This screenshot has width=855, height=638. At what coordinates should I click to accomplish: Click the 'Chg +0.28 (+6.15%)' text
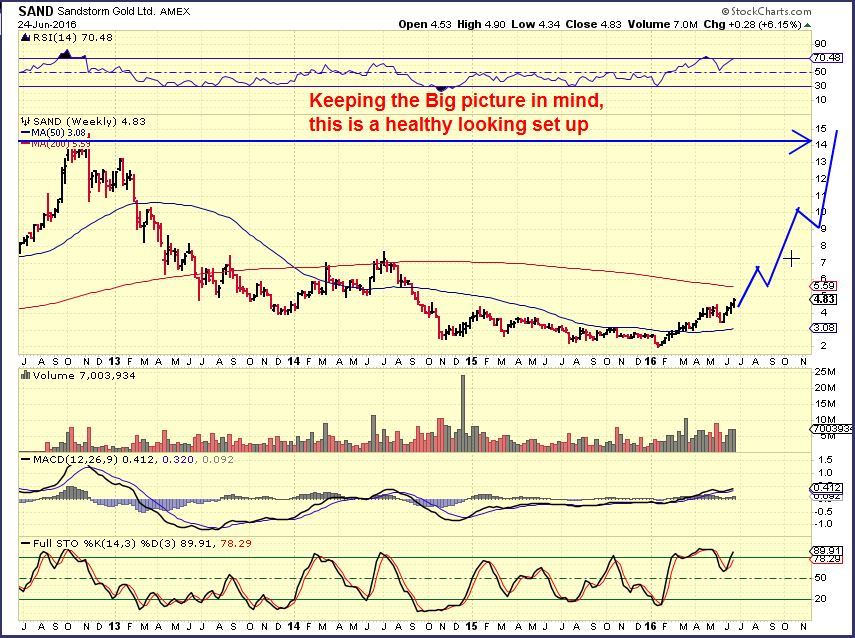click(x=752, y=25)
